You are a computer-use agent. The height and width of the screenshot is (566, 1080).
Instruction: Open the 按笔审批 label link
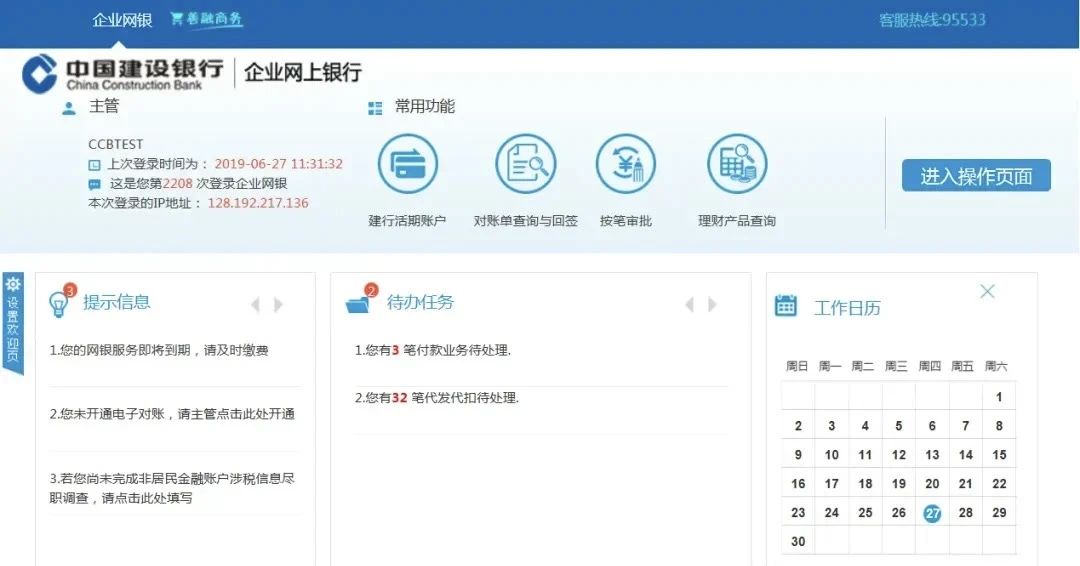625,221
